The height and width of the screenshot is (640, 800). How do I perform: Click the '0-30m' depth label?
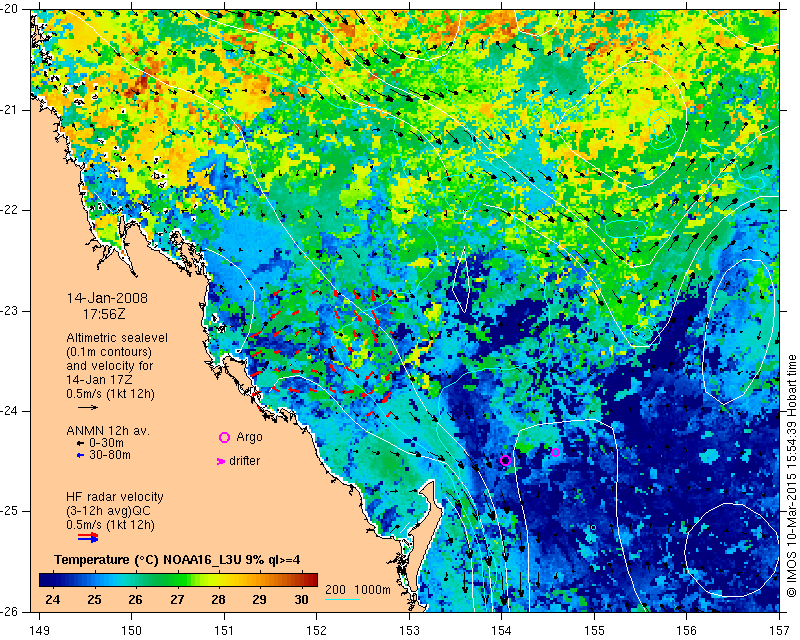coord(106,444)
